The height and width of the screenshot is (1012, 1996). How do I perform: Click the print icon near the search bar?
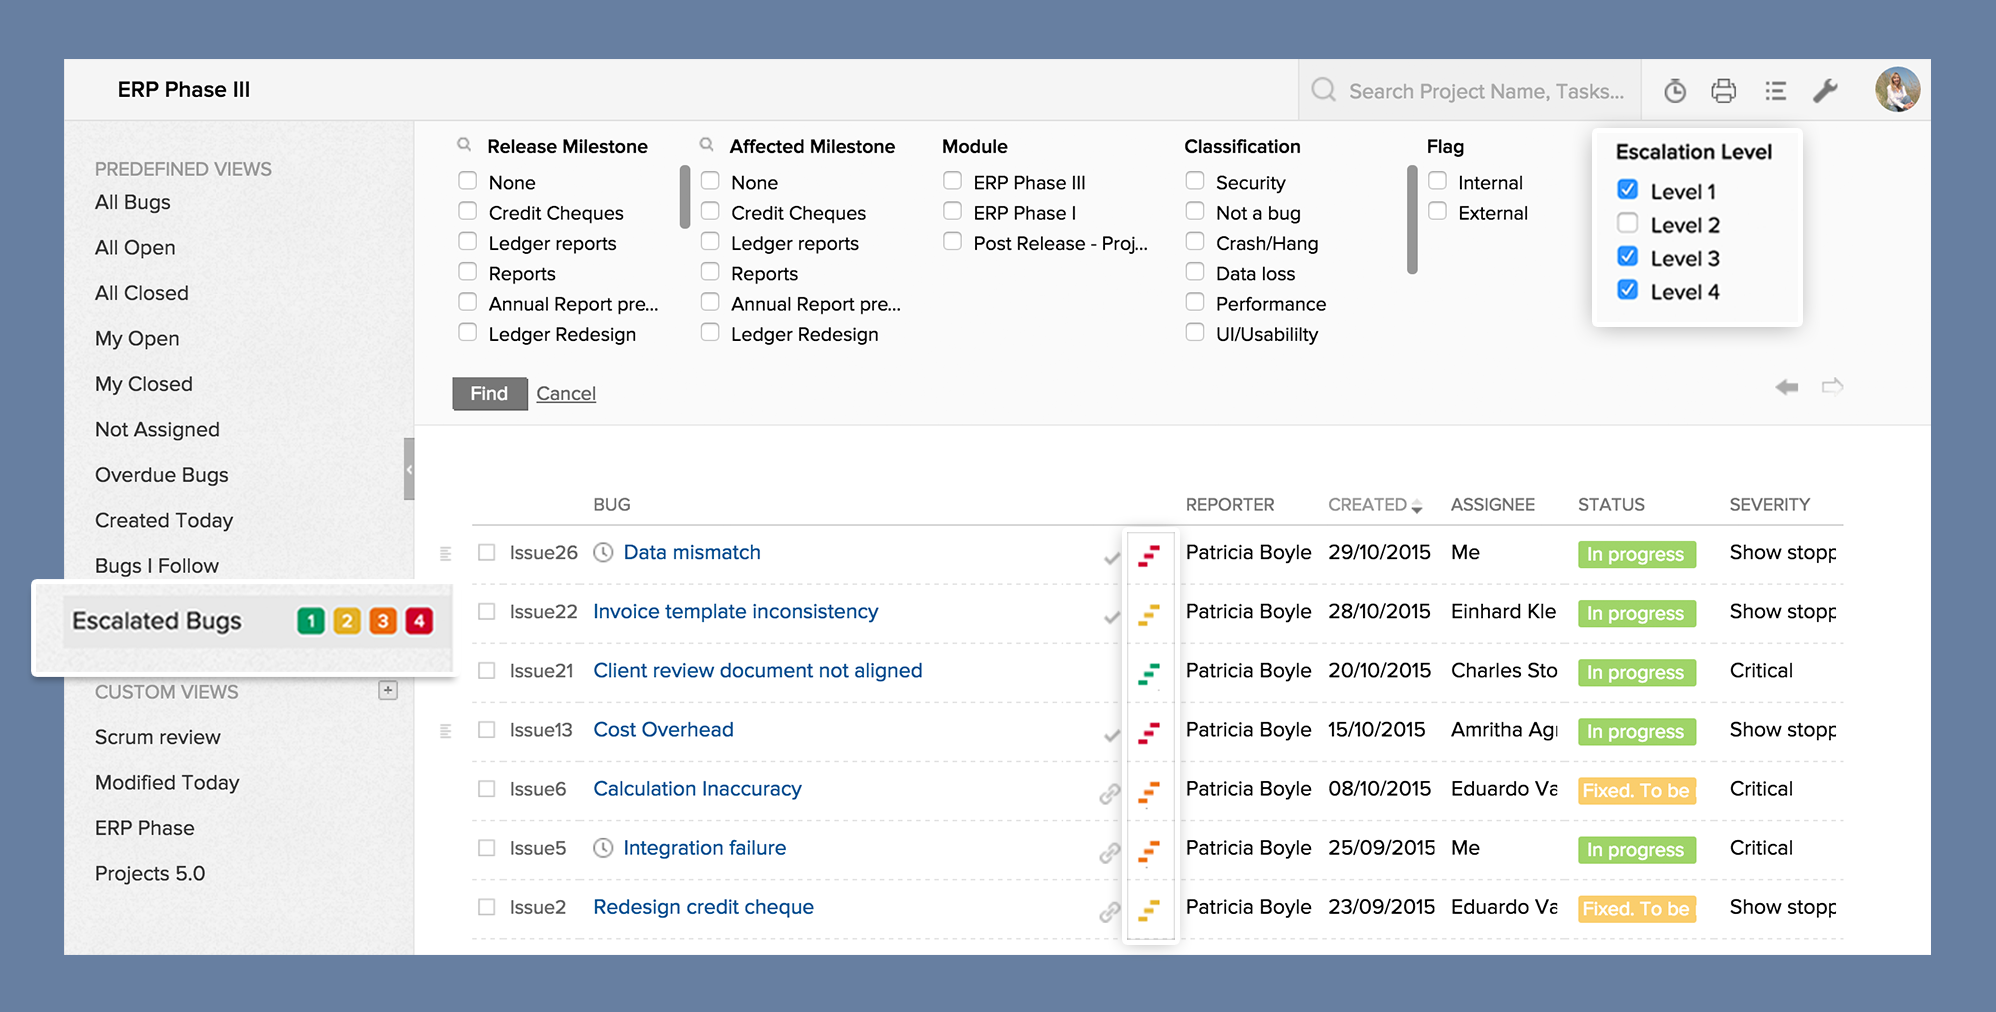coord(1724,90)
